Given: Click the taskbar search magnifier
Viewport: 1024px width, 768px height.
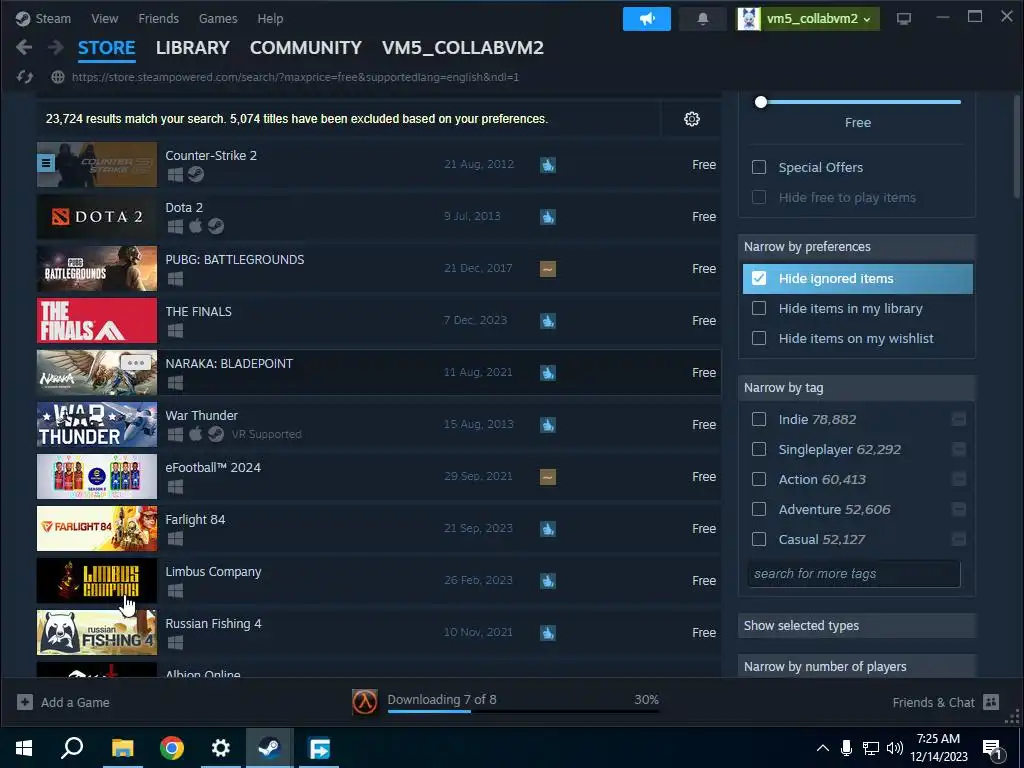Looking at the screenshot, I should [x=72, y=748].
